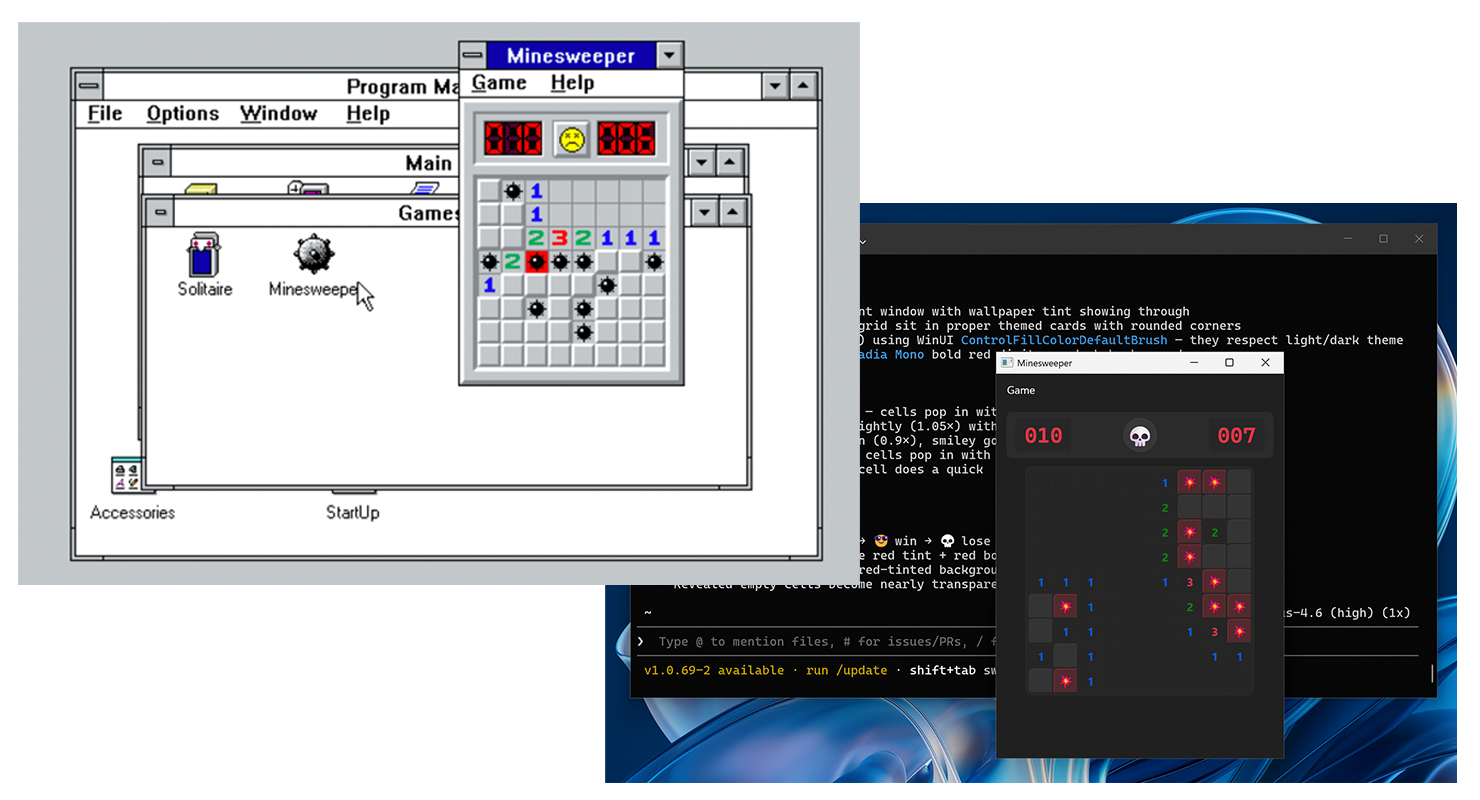Minimize the Main group window
This screenshot has width=1480, height=800.
(x=703, y=162)
